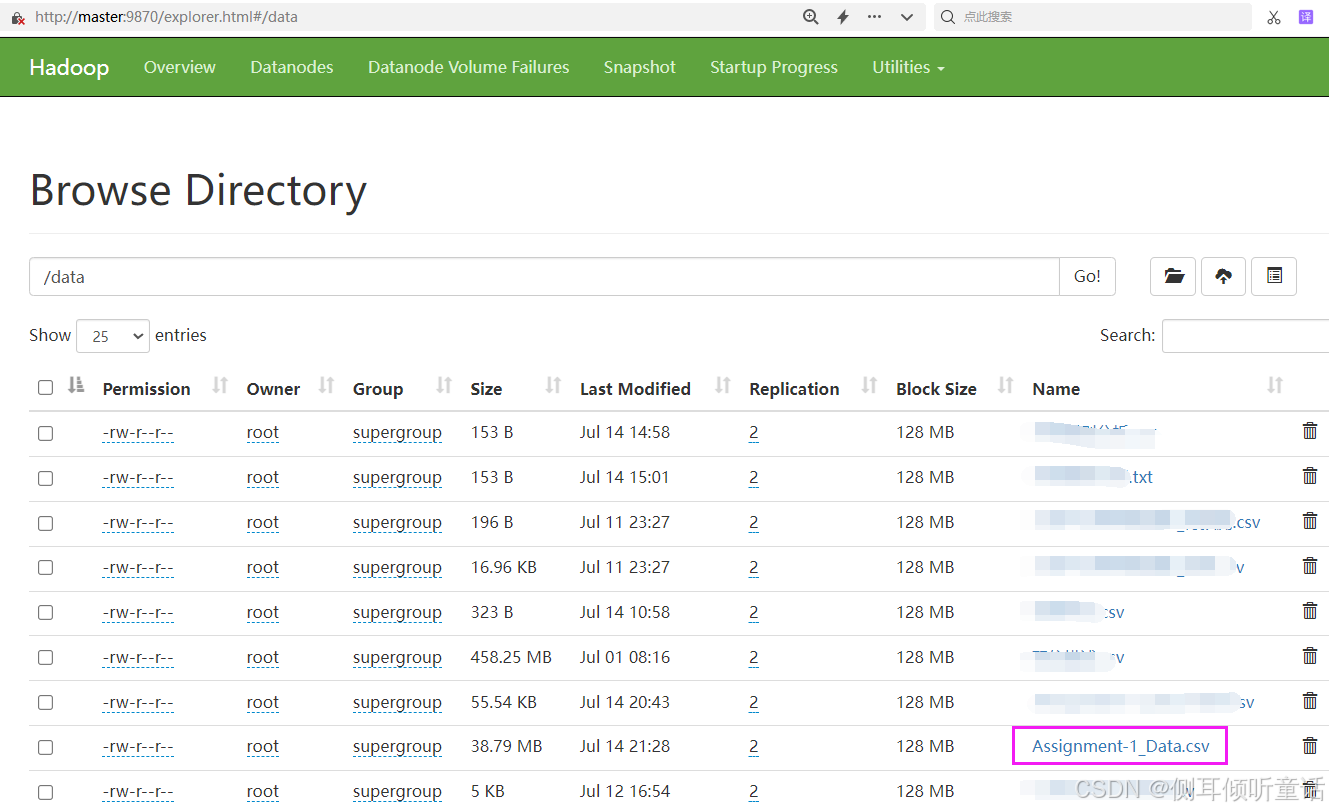This screenshot has width=1329, height=811.
Task: Delete the 153 B file from 14:58
Action: [x=1310, y=431]
